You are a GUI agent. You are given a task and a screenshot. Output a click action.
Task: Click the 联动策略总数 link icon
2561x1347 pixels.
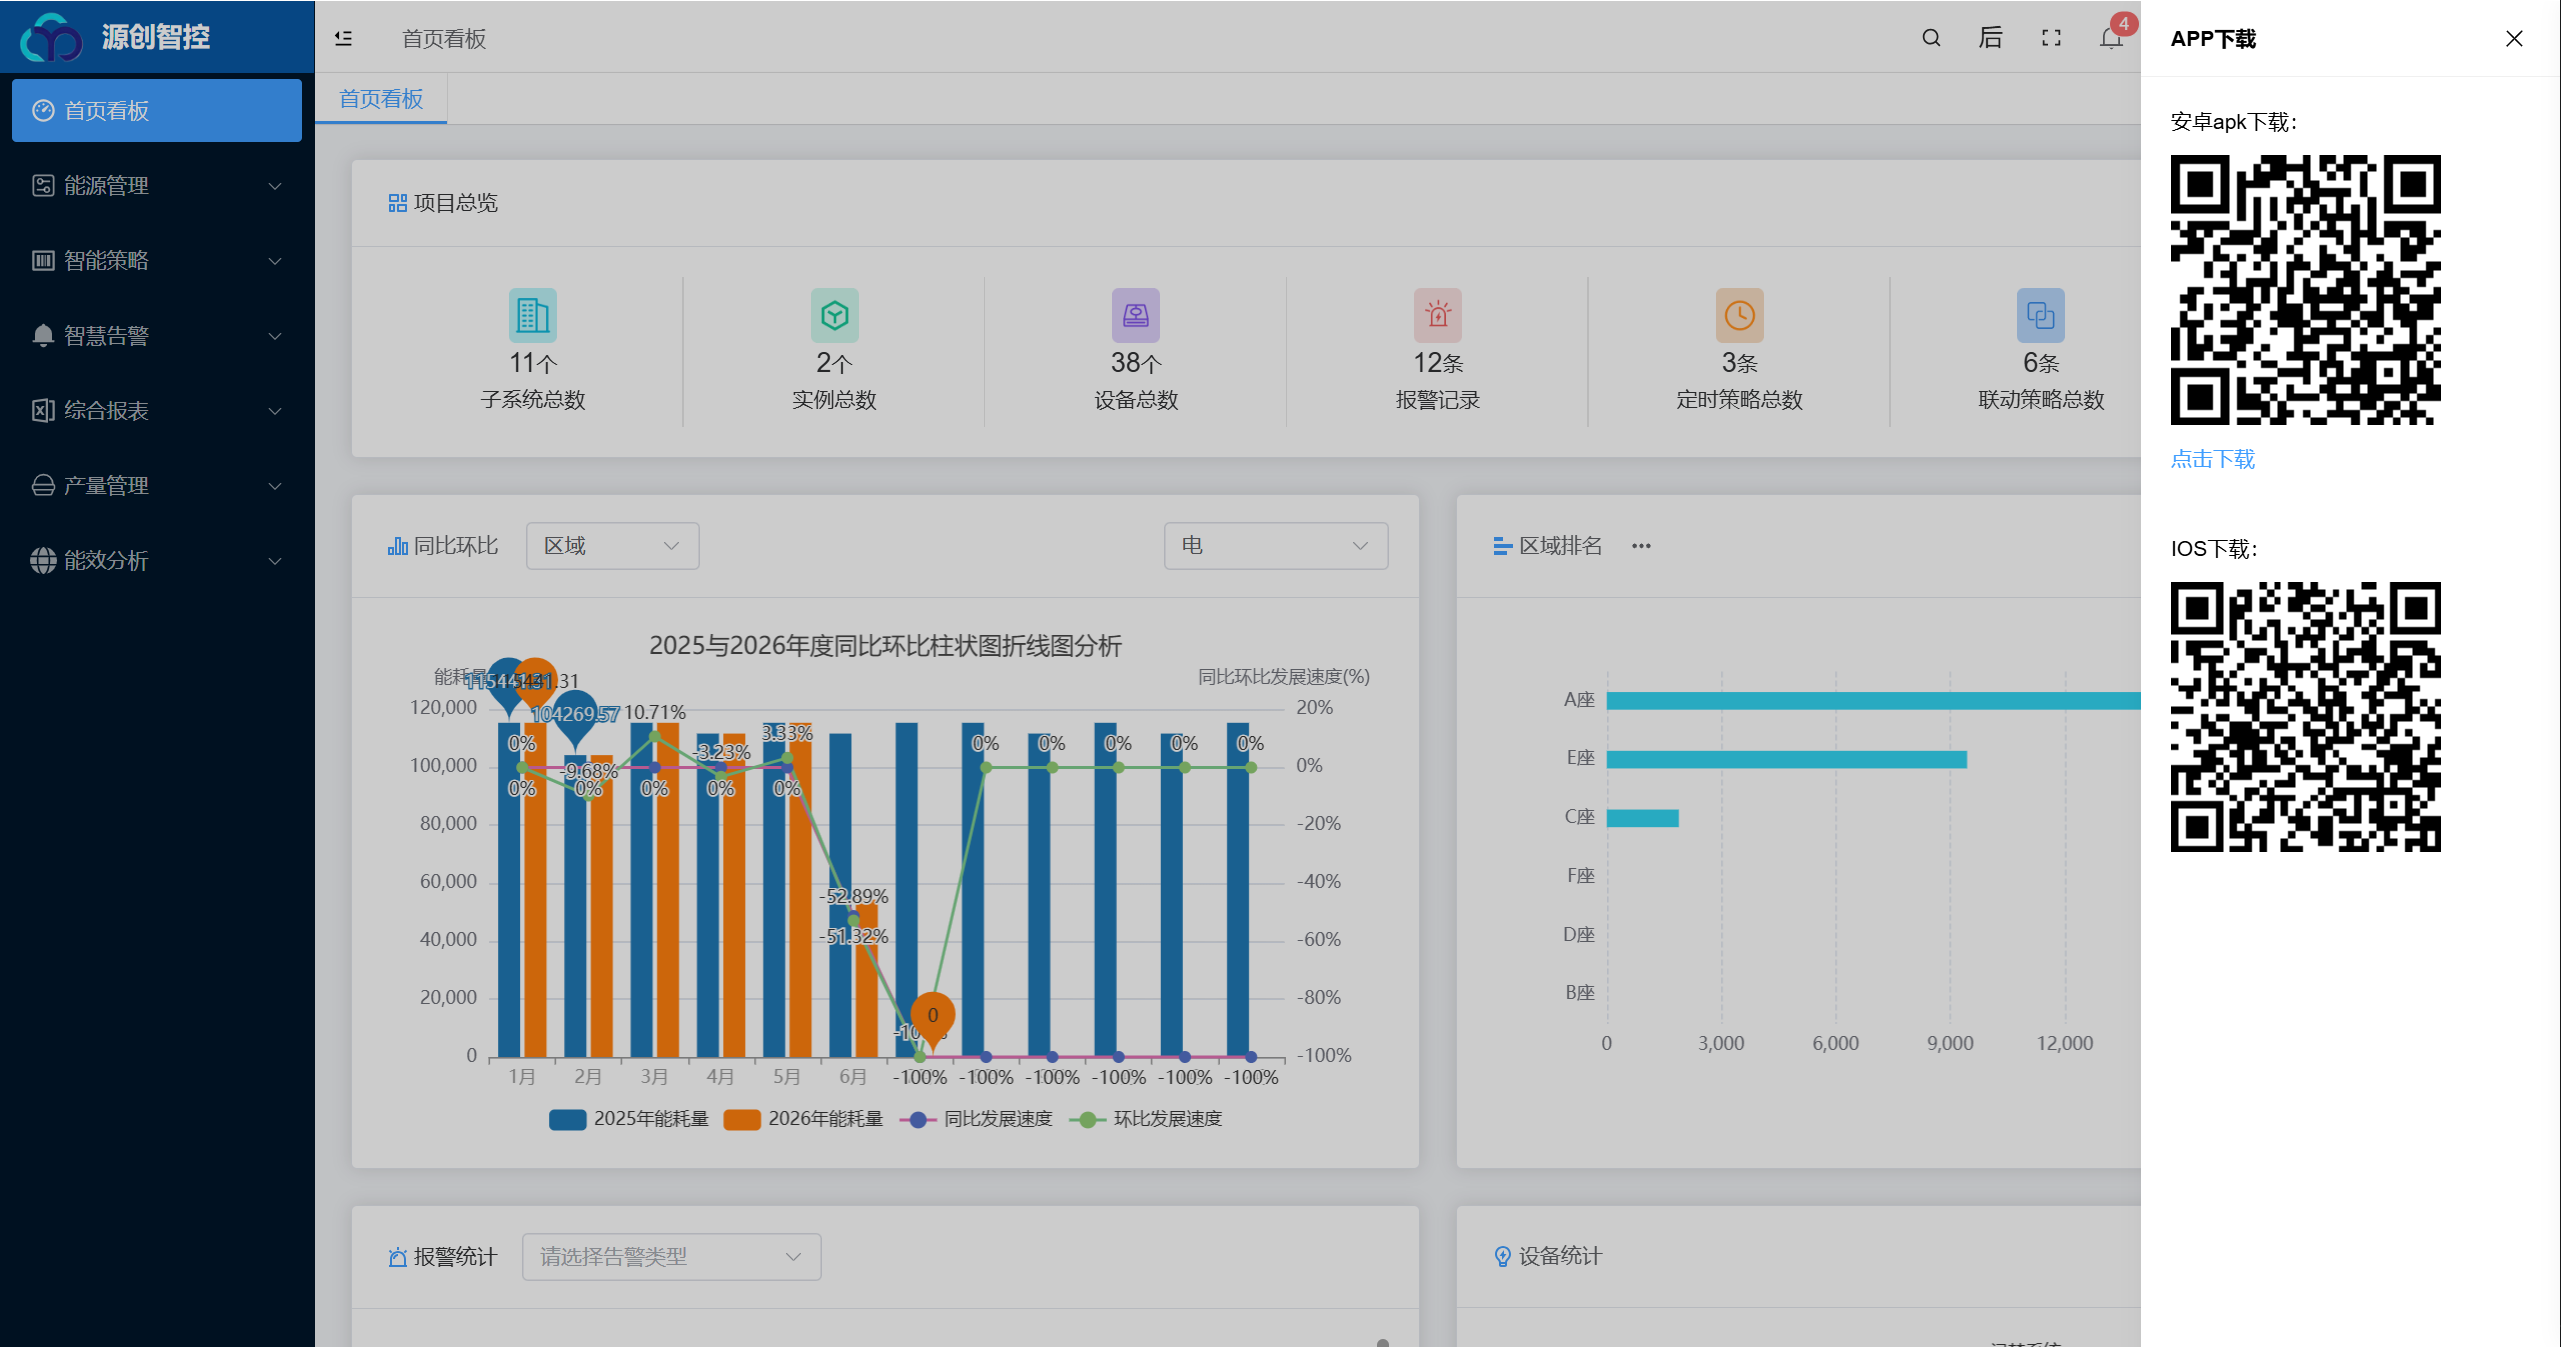click(2041, 316)
